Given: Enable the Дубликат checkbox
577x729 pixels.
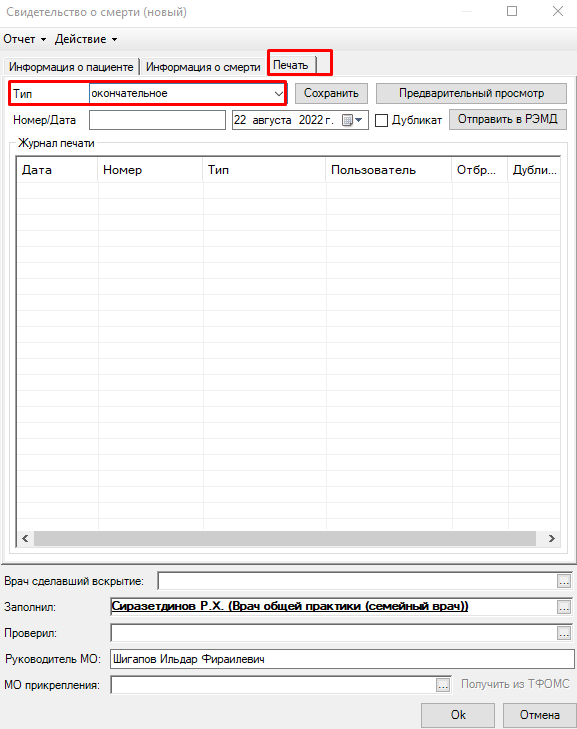Looking at the screenshot, I should point(381,120).
